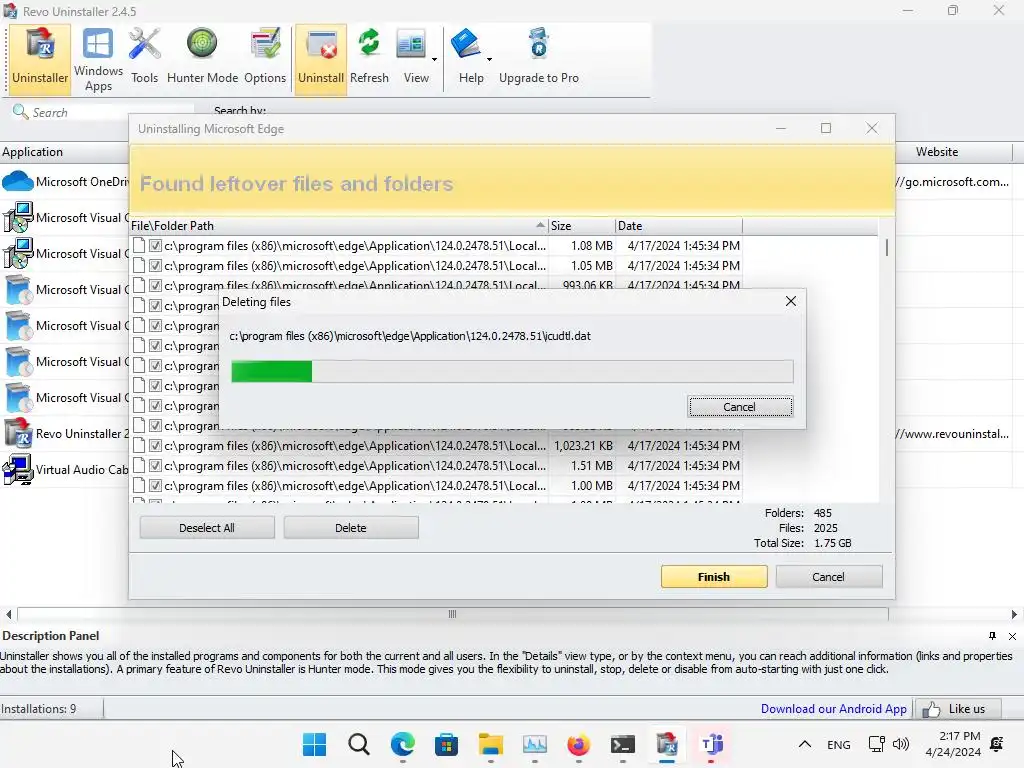Click the Like us thumbs-up button

[x=957, y=709]
